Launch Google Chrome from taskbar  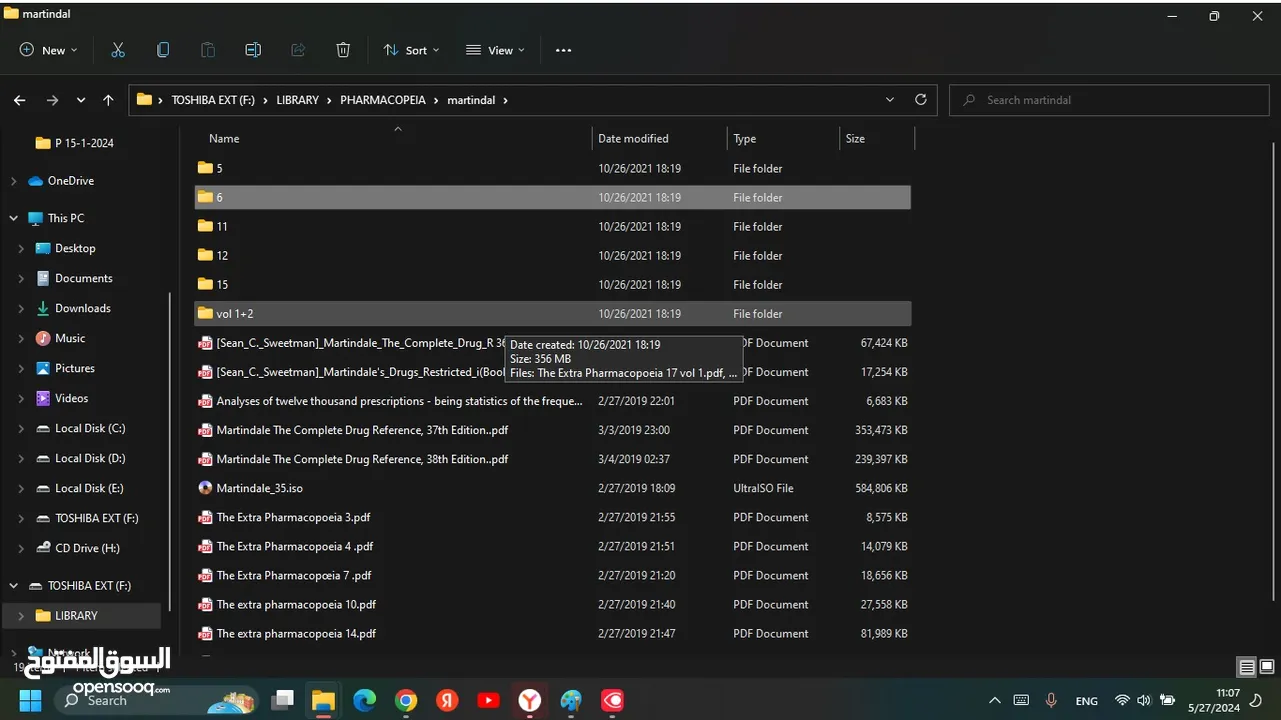405,700
